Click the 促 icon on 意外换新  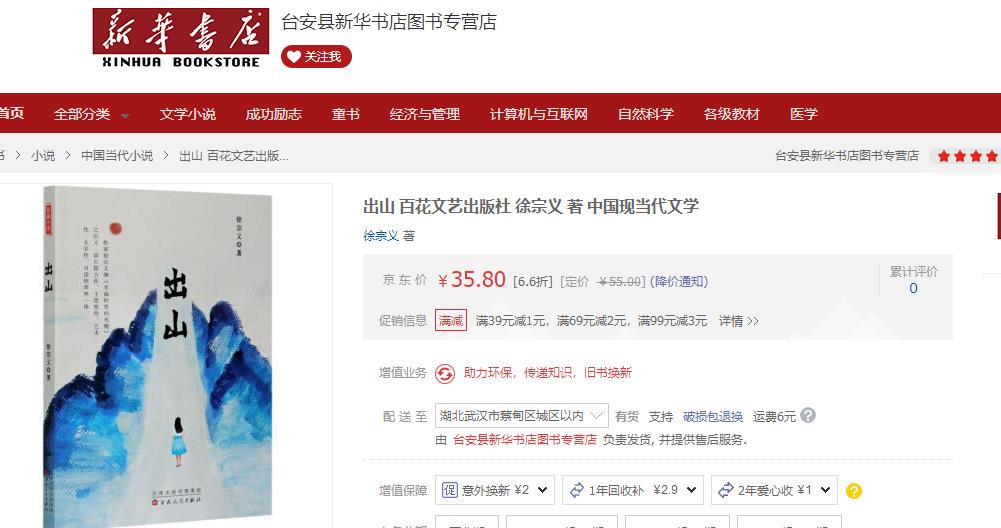(449, 490)
